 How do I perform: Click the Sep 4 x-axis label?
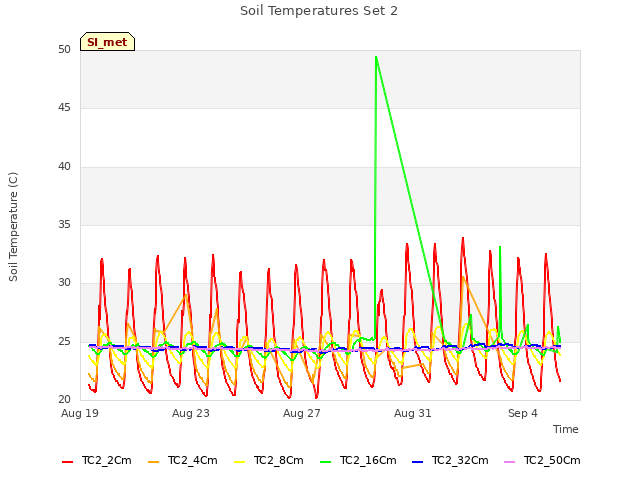tap(523, 413)
